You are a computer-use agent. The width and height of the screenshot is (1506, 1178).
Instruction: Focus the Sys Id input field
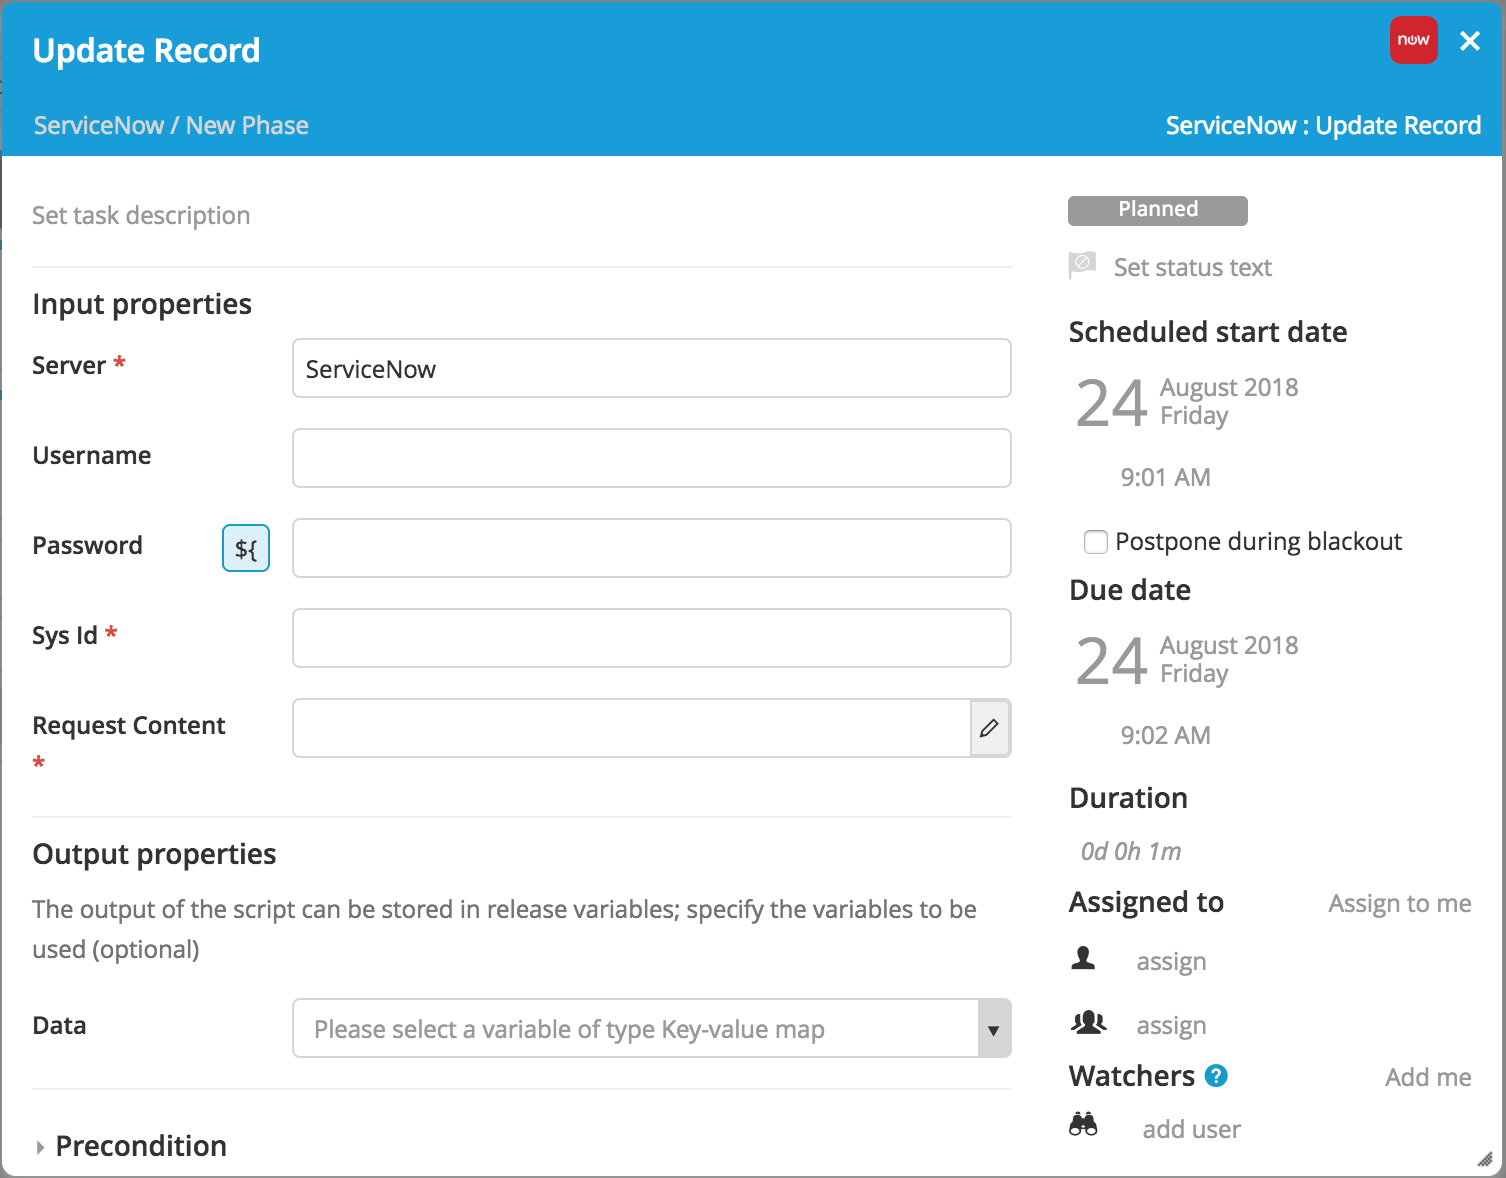(652, 638)
